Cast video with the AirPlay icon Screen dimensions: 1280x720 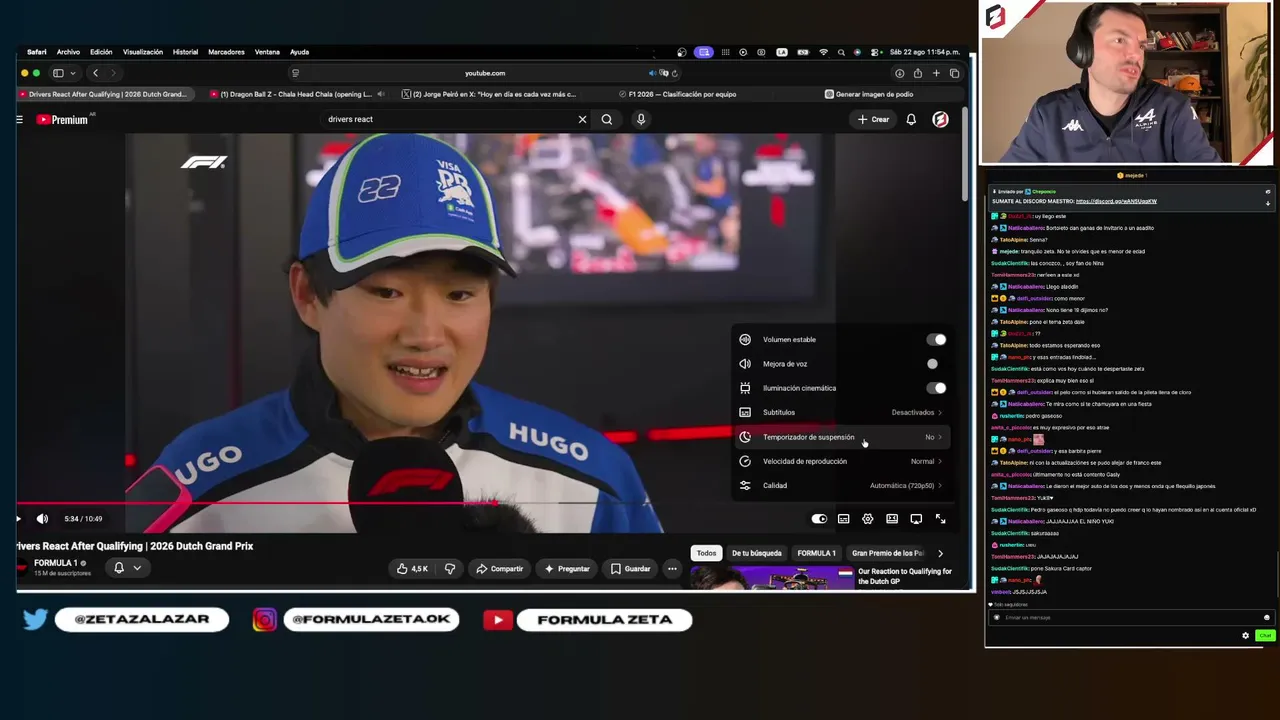coord(916,519)
